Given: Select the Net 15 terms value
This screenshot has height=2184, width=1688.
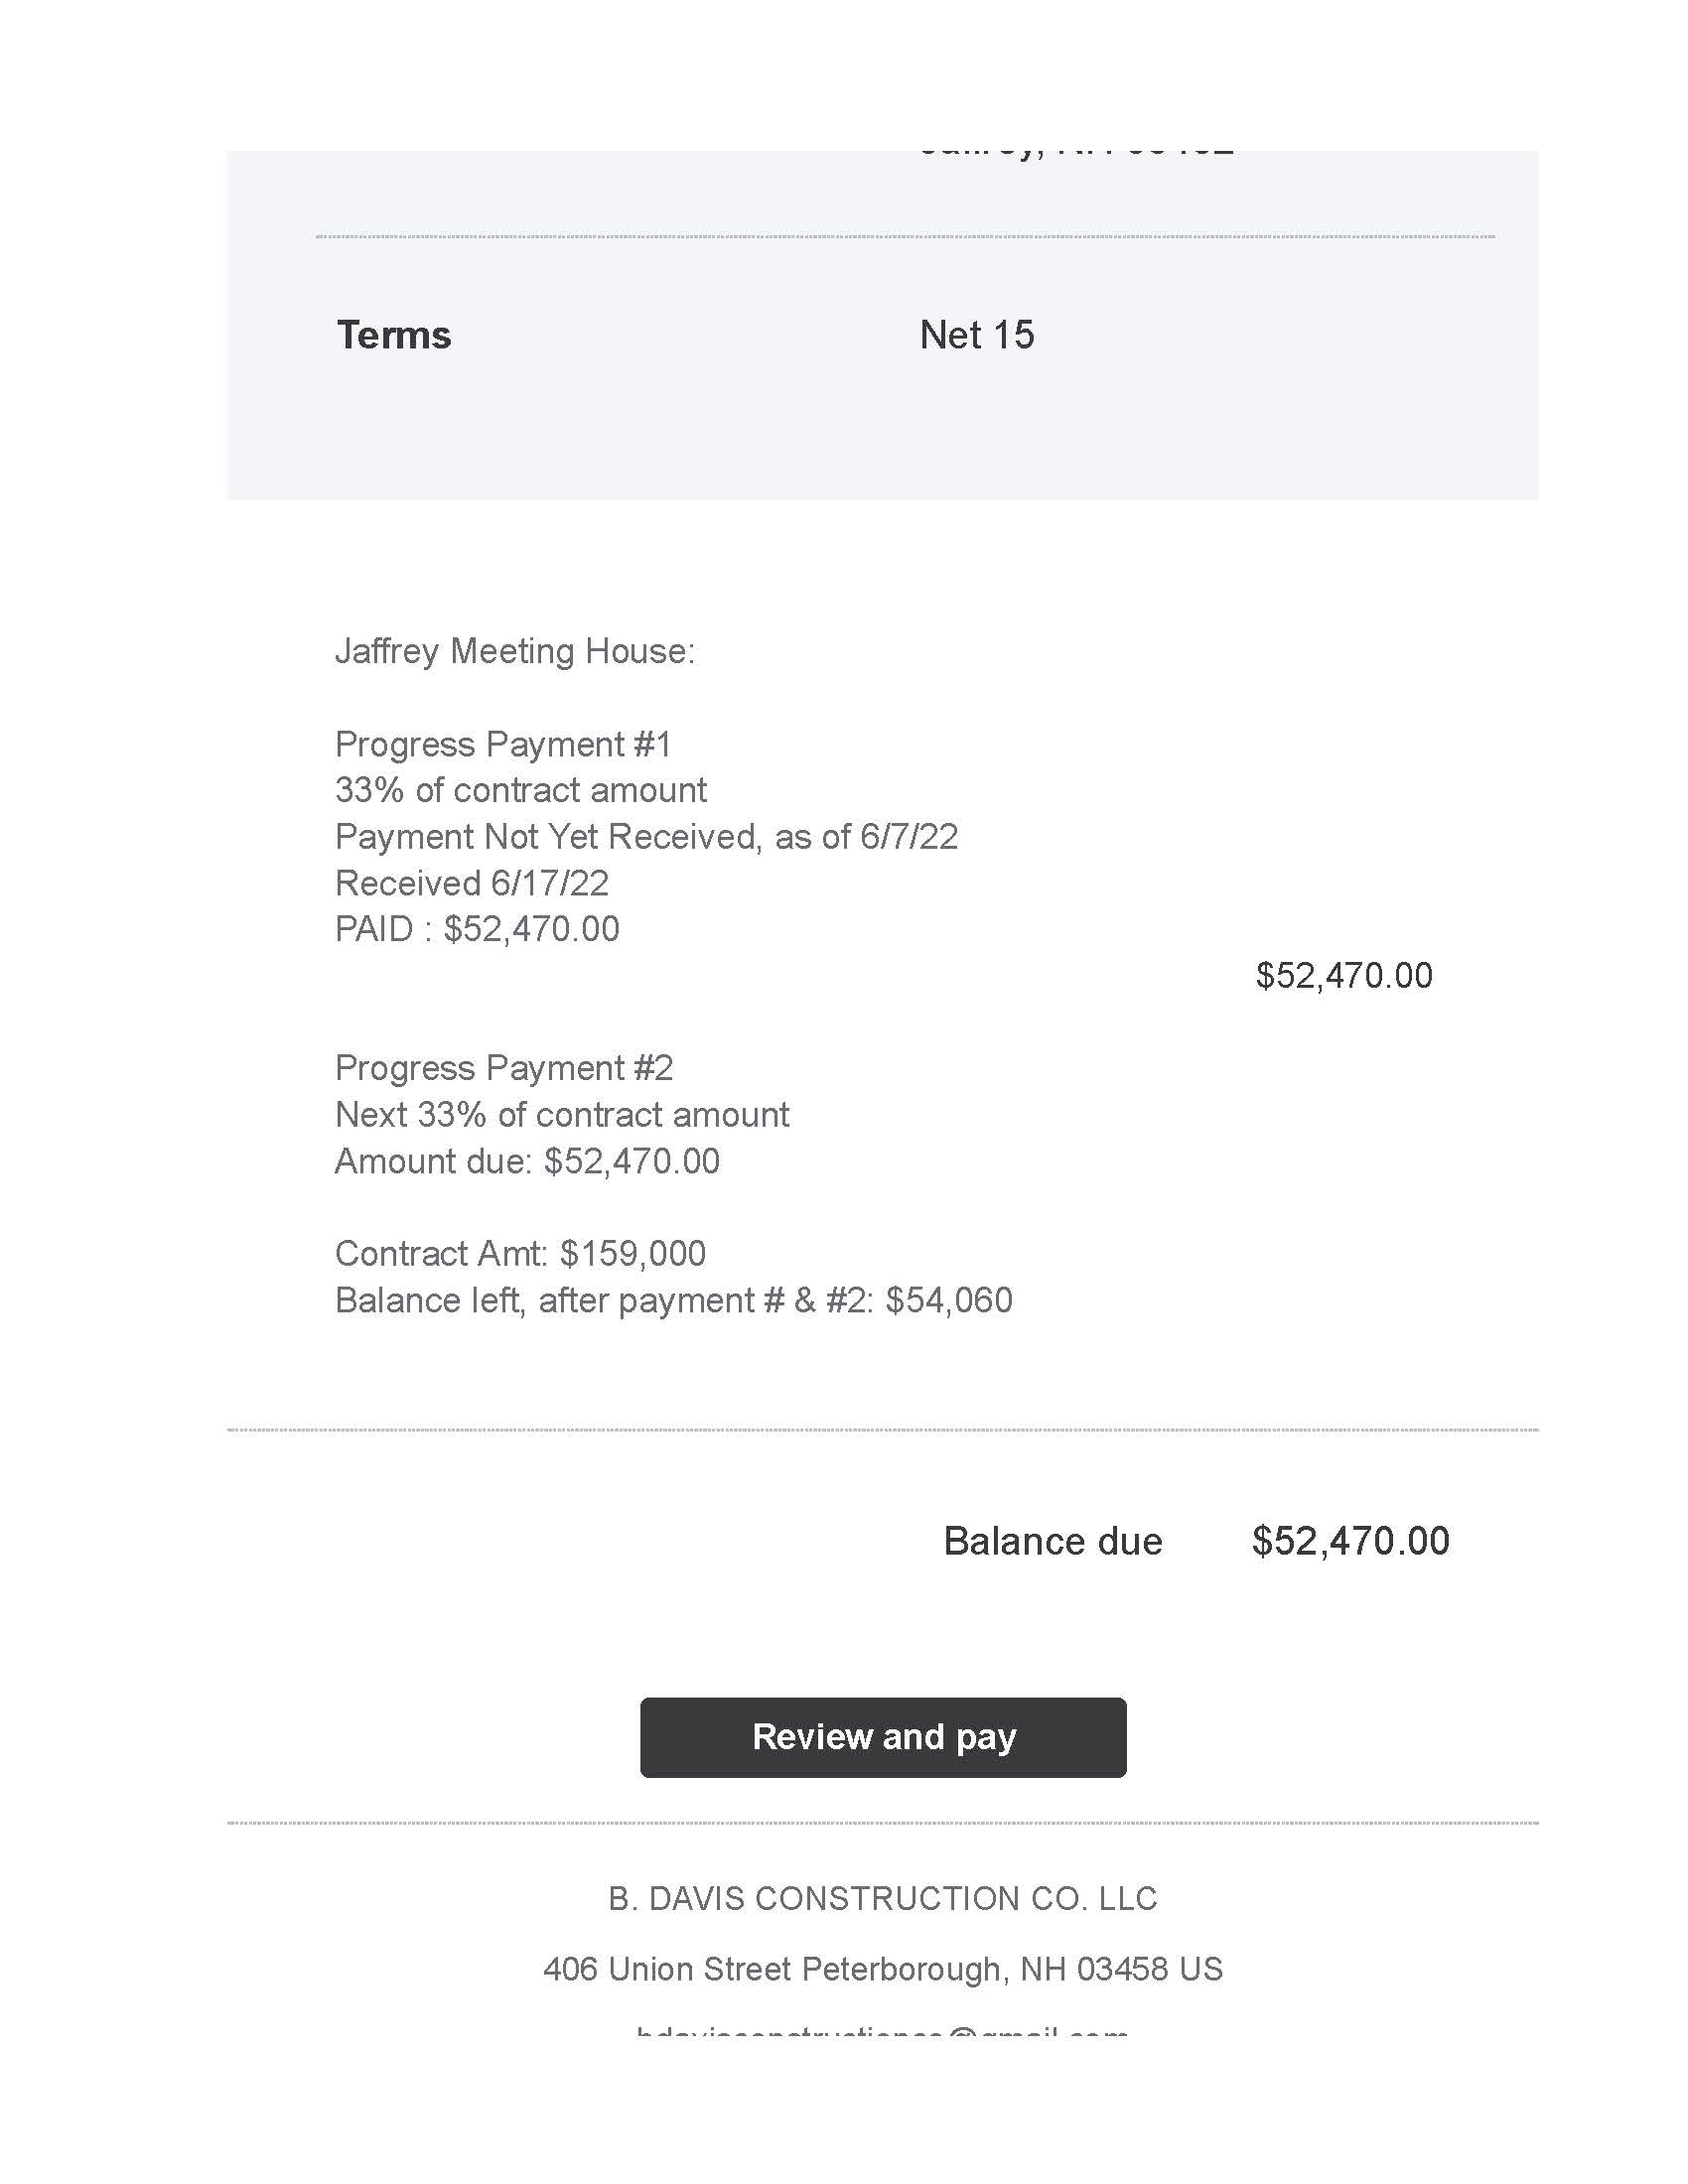Looking at the screenshot, I should click(977, 335).
